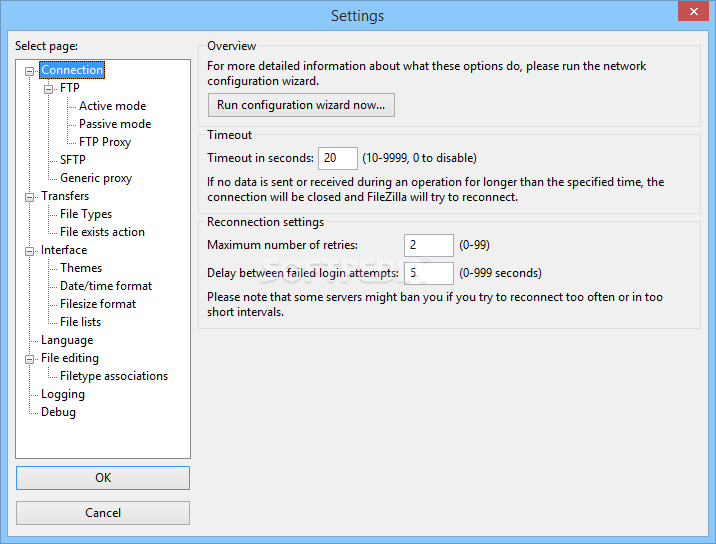Open the Filetype associations page
This screenshot has height=544, width=716.
click(x=114, y=376)
